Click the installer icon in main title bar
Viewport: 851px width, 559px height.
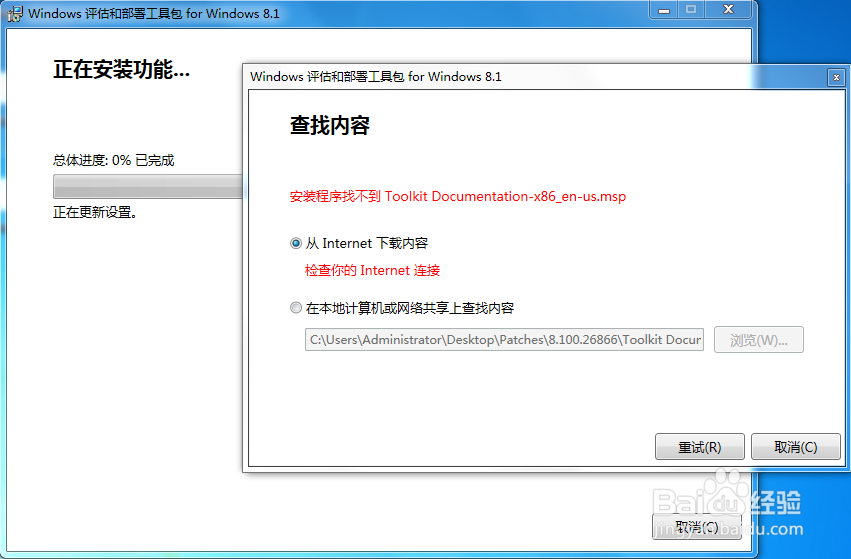pyautogui.click(x=15, y=14)
